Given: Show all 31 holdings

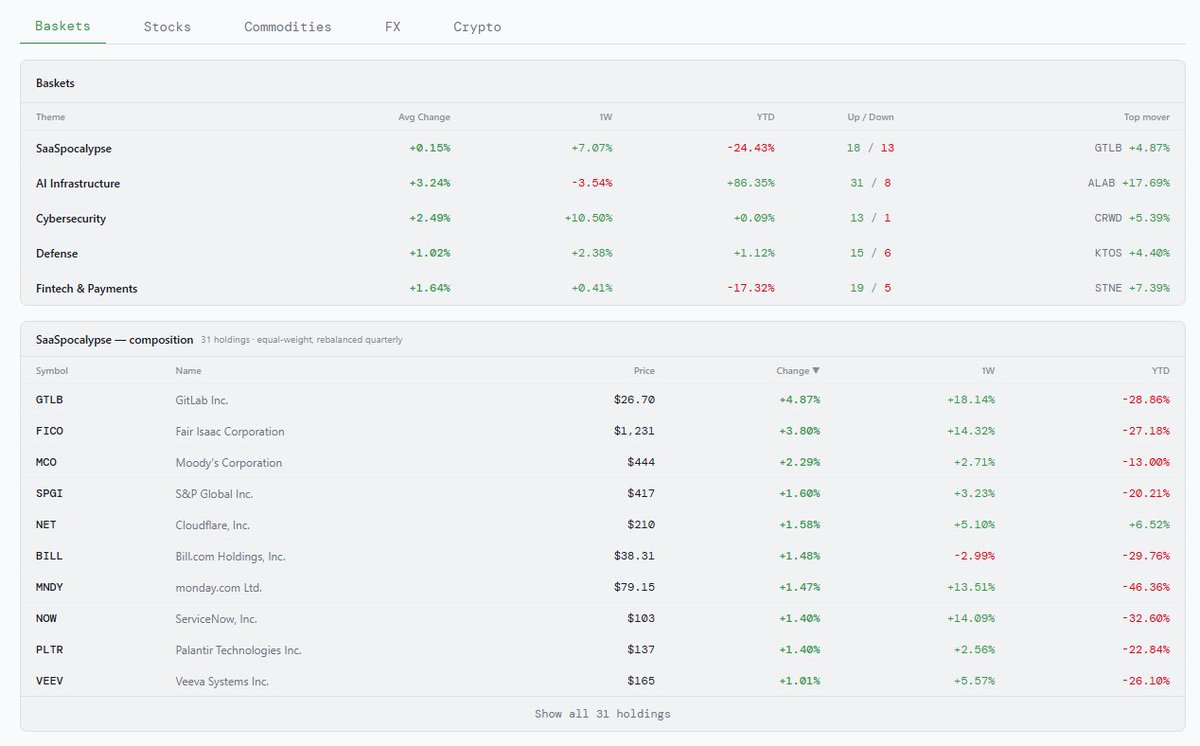Looking at the screenshot, I should click(602, 714).
